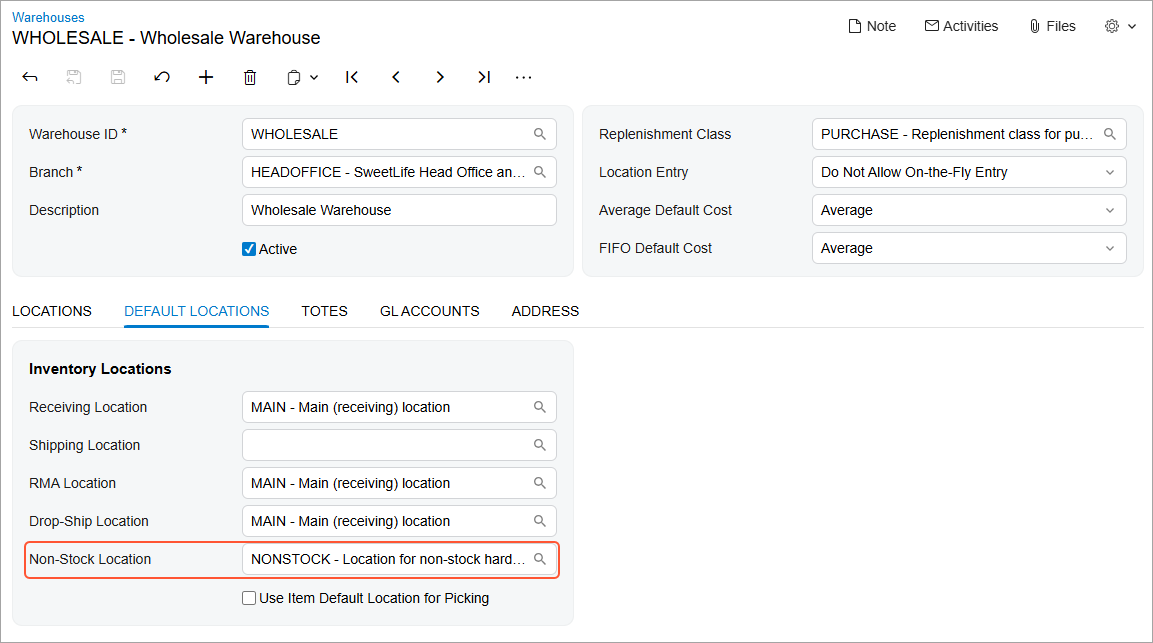The height and width of the screenshot is (643, 1153).
Task: Switch to the GL Accounts tab
Action: tap(429, 311)
